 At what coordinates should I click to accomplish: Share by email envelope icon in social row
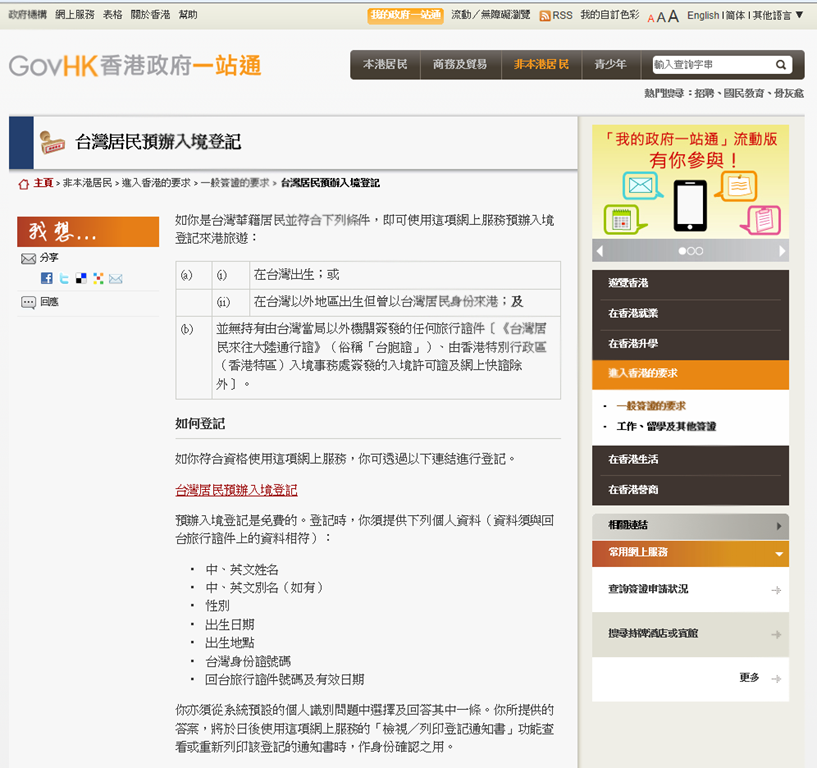coord(116,279)
